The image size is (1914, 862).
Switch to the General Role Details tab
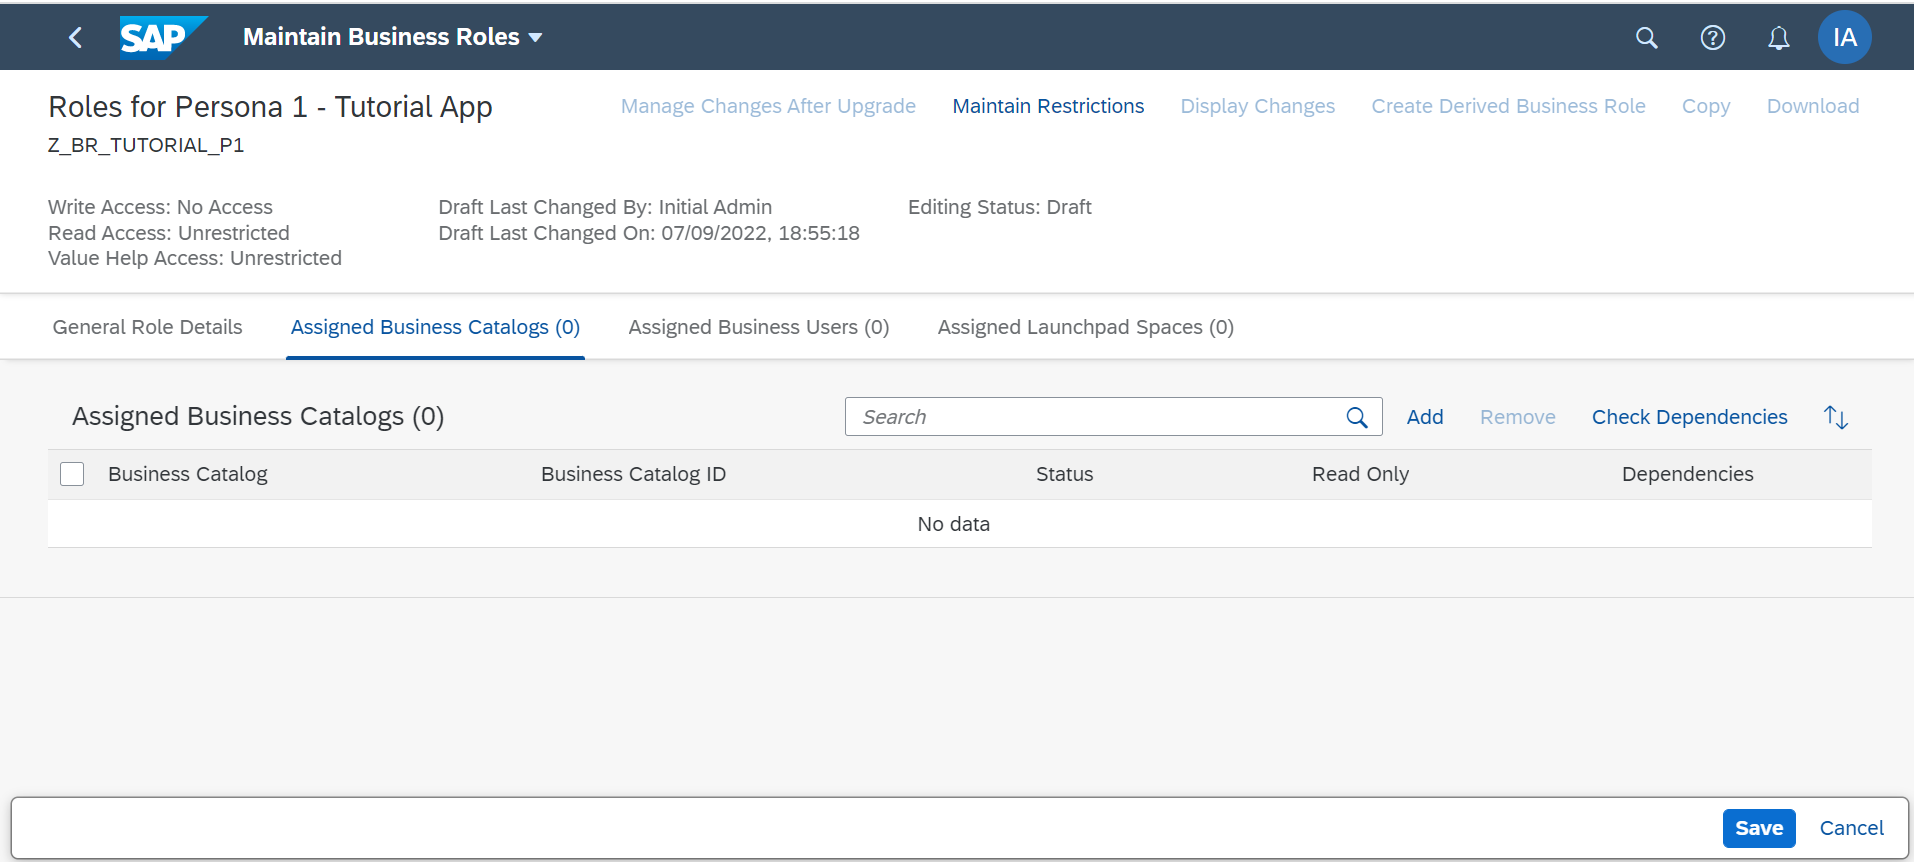point(147,327)
